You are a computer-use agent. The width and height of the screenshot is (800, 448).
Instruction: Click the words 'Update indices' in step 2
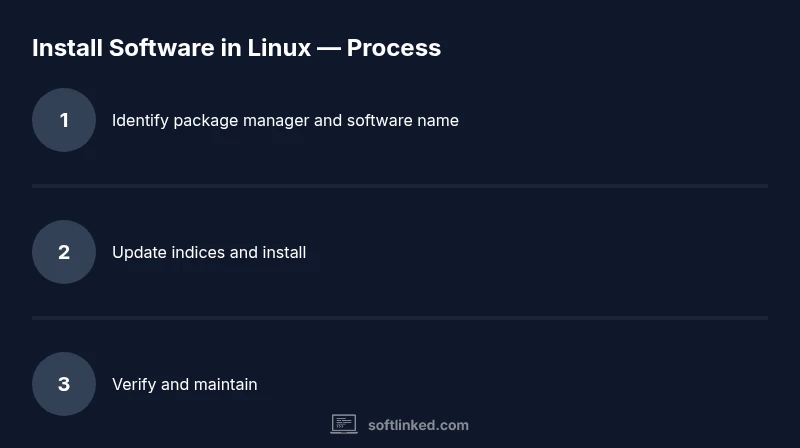168,252
